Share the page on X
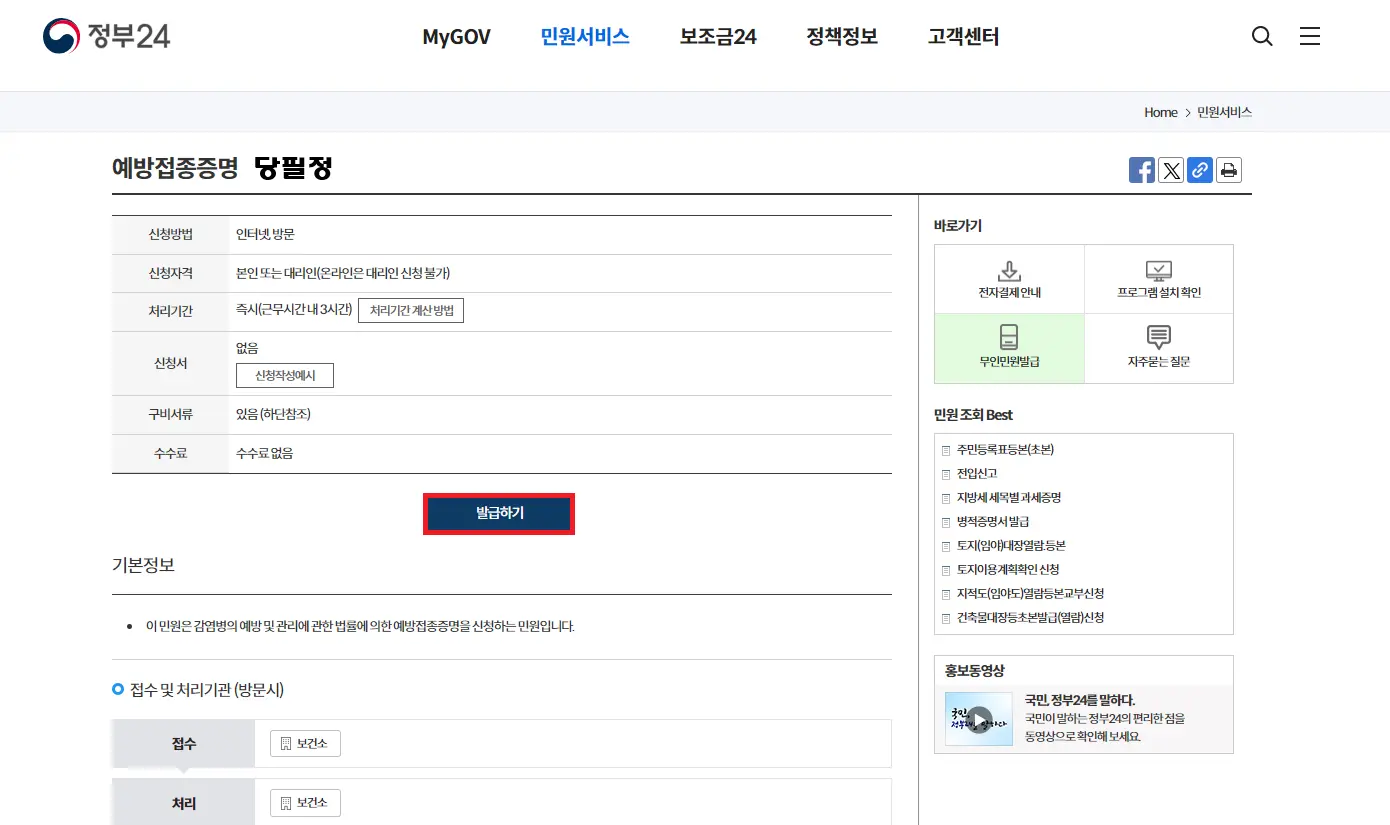 click(1170, 169)
